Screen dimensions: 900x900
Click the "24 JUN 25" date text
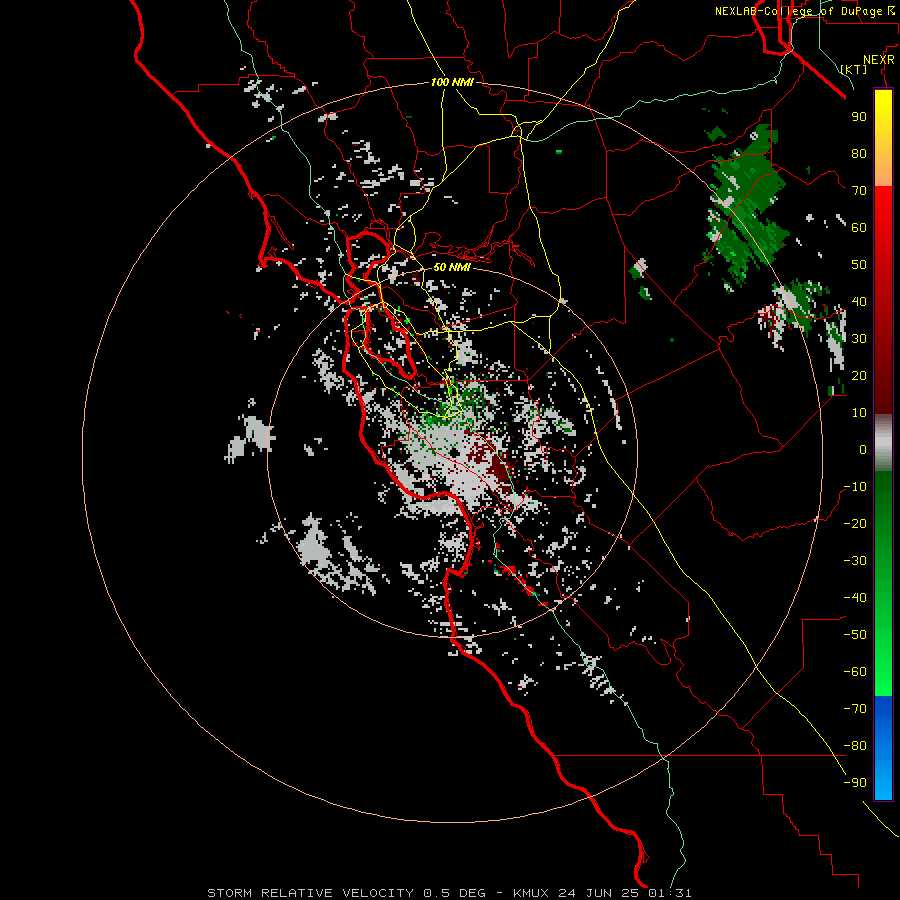pyautogui.click(x=598, y=893)
